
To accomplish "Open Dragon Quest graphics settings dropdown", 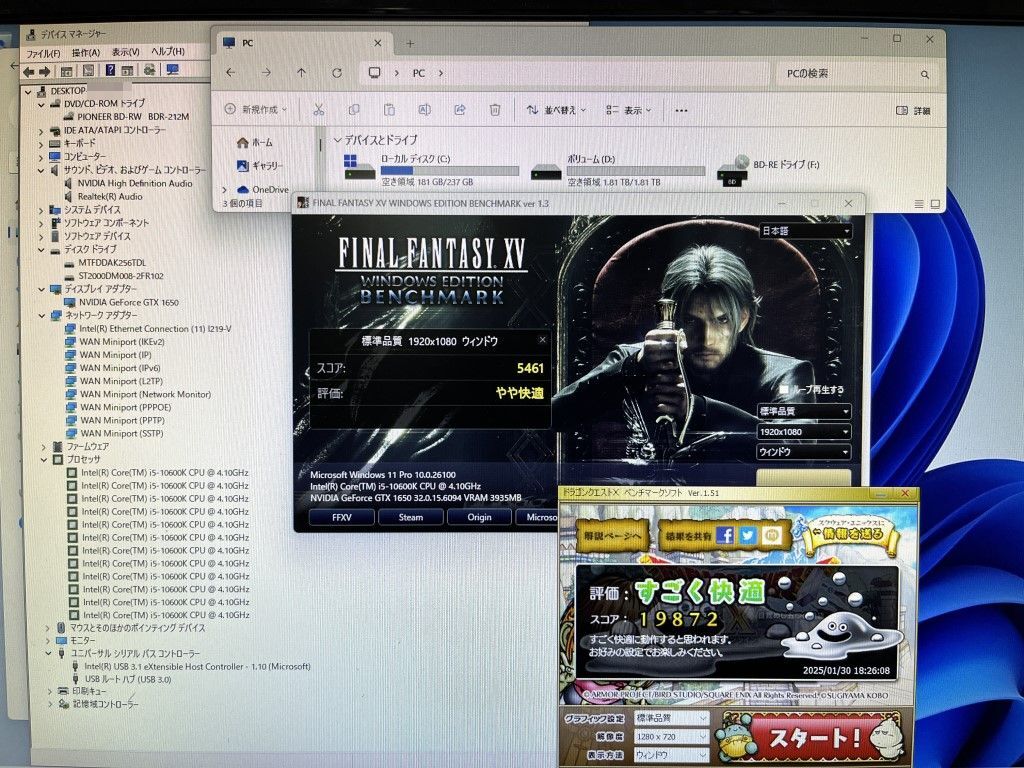I will [671, 718].
